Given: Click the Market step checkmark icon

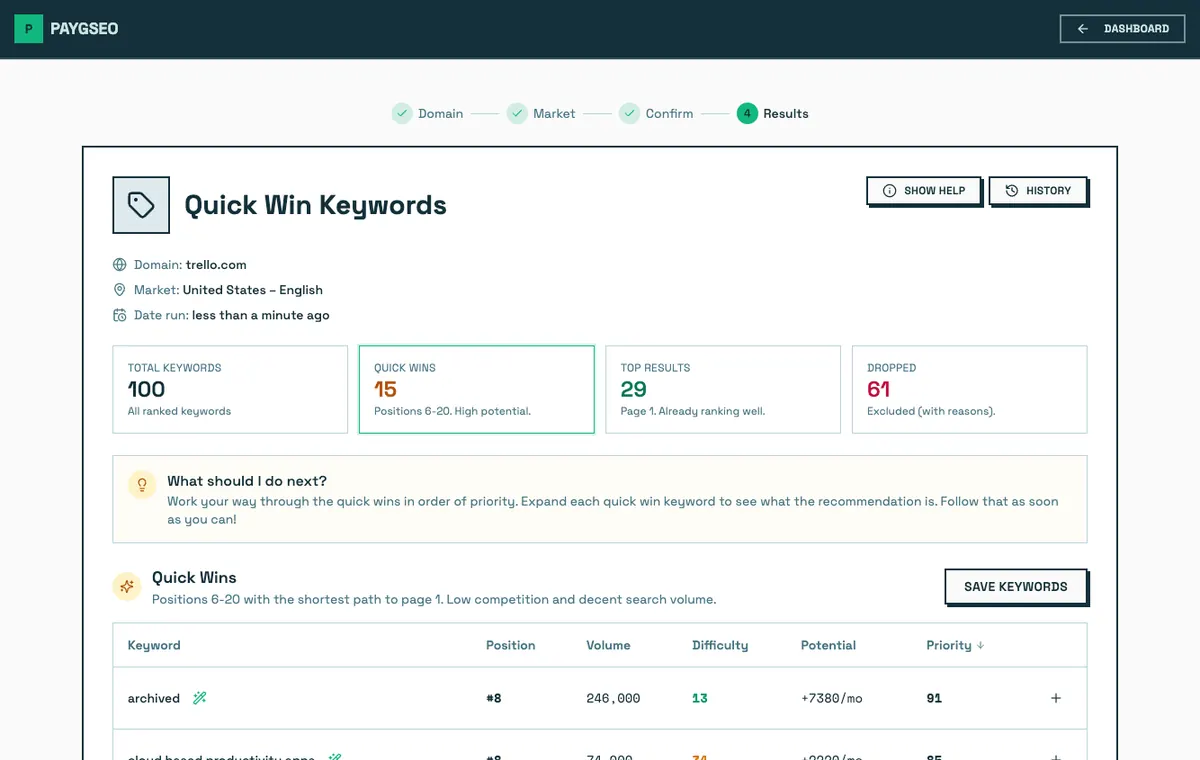Looking at the screenshot, I should click(517, 113).
